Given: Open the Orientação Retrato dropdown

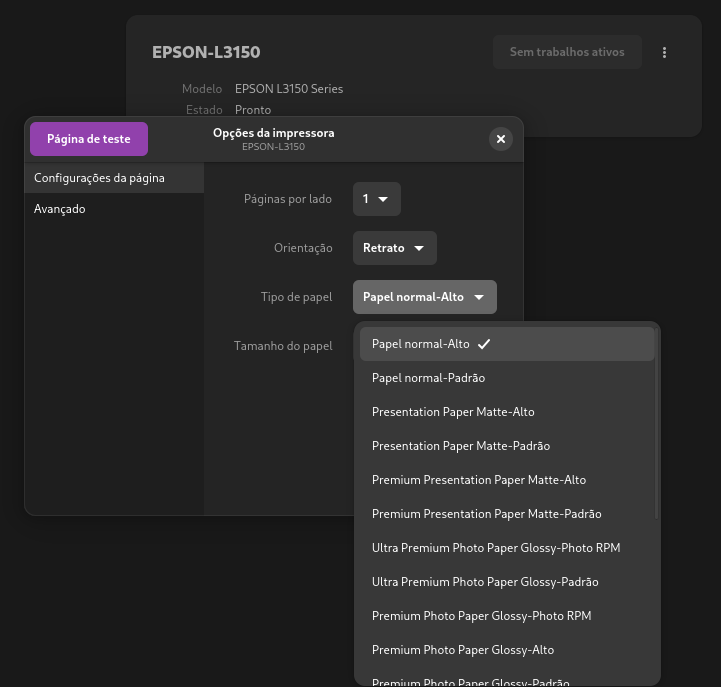Looking at the screenshot, I should pyautogui.click(x=395, y=248).
